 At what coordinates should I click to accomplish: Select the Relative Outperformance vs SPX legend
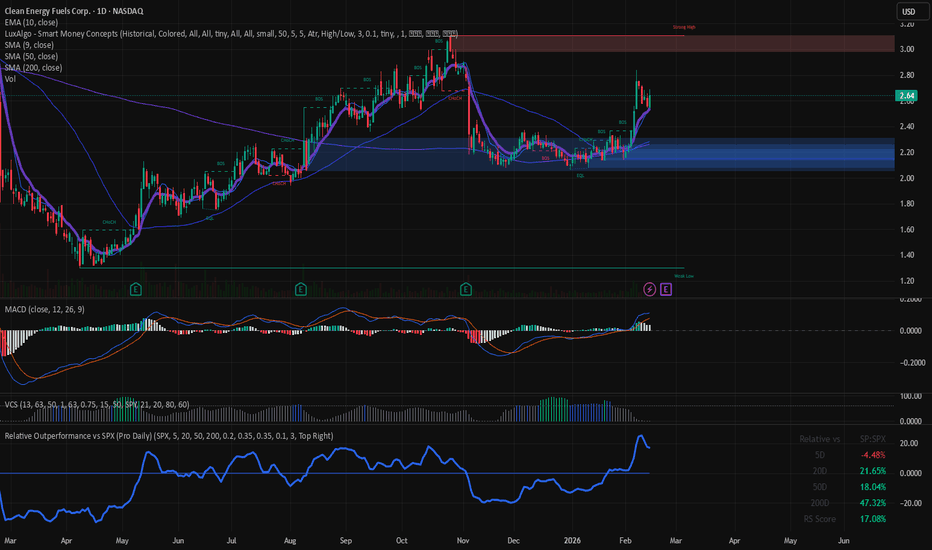tap(169, 436)
